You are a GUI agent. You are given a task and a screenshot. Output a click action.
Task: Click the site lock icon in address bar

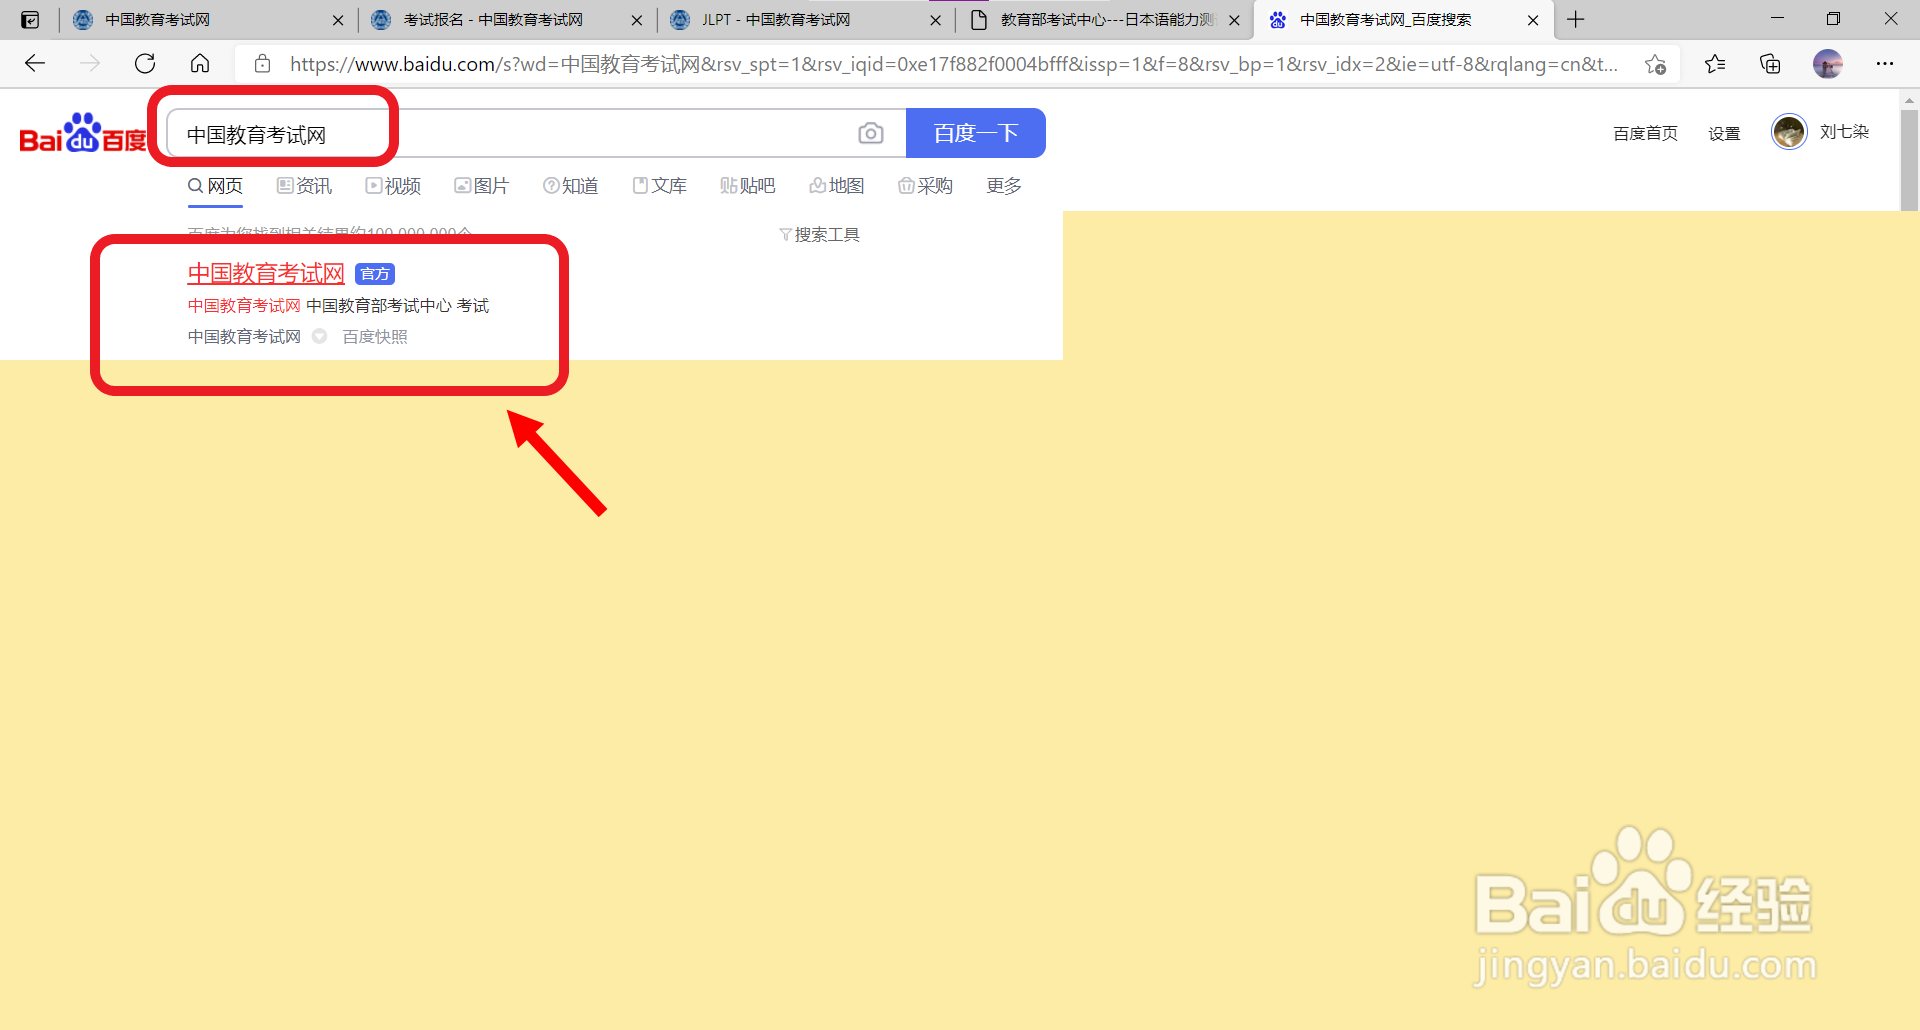point(263,64)
